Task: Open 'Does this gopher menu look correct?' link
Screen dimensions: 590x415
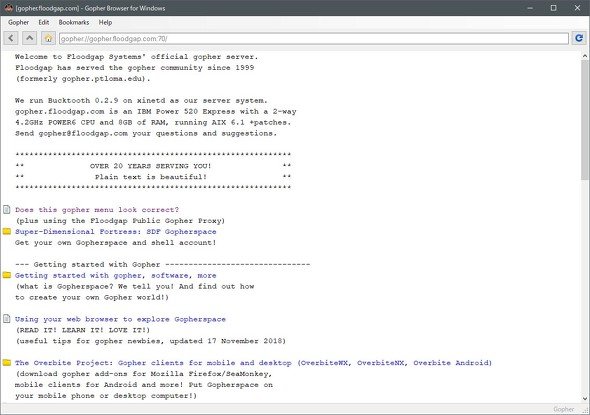Action: click(x=97, y=210)
